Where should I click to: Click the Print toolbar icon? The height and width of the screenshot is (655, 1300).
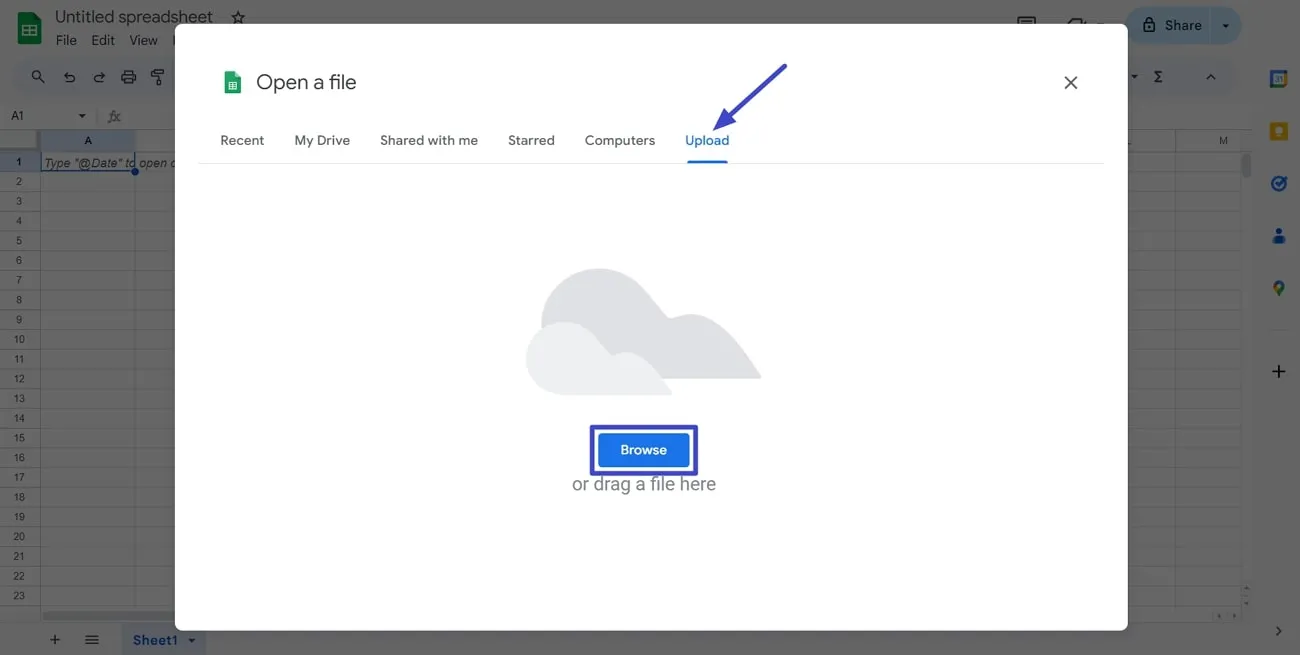coord(128,77)
